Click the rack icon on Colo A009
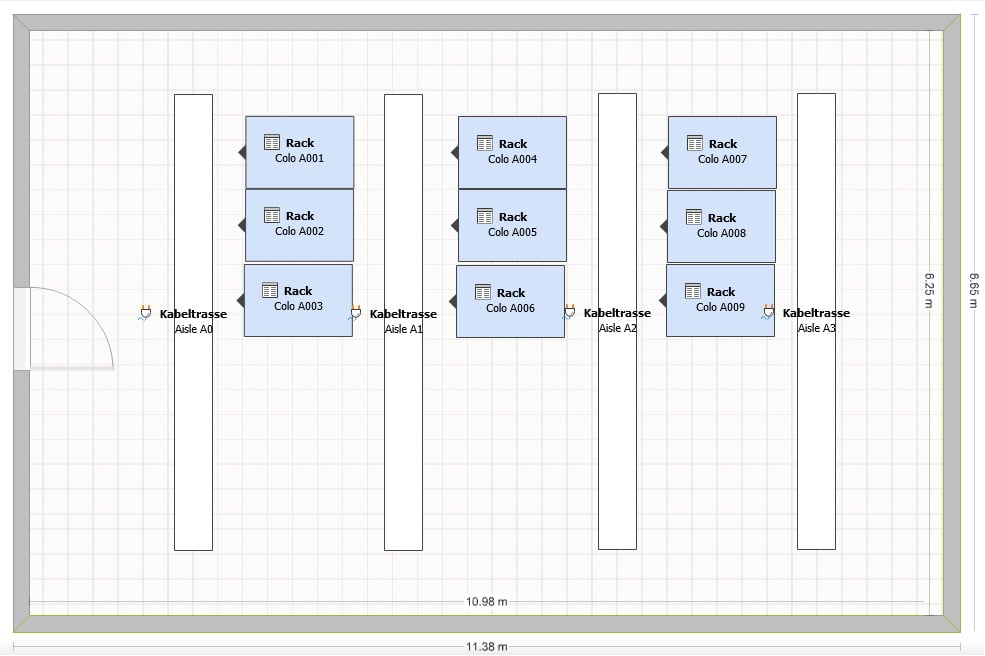985x656 pixels. click(x=692, y=291)
